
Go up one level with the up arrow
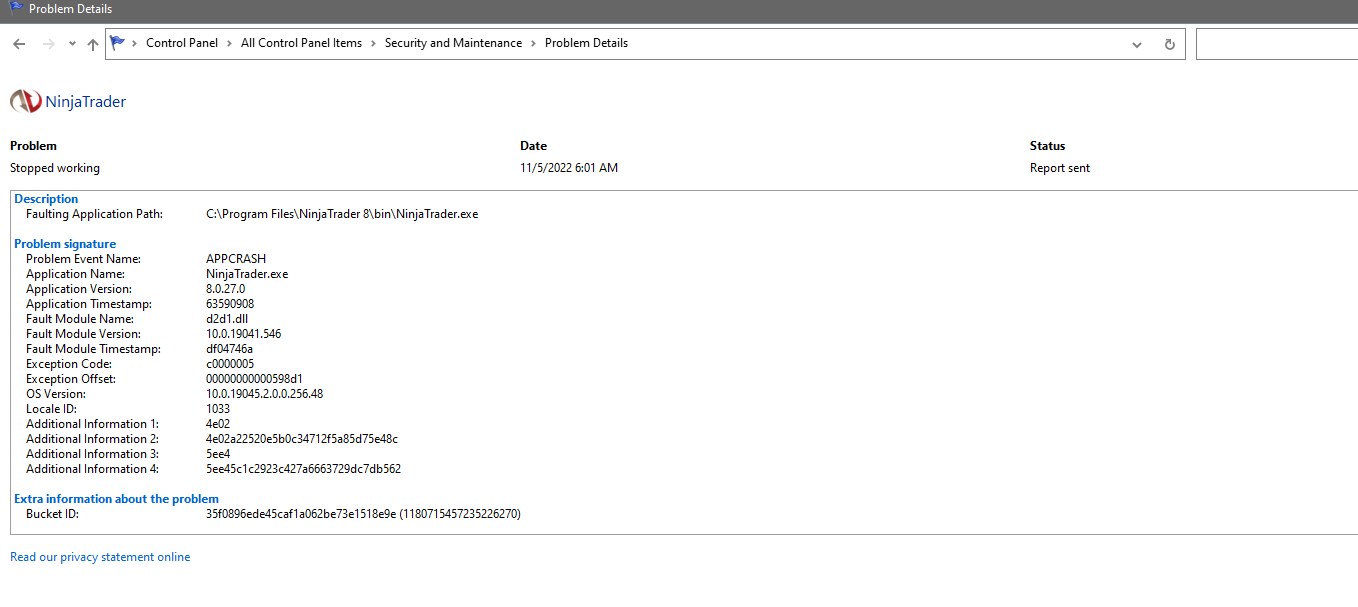point(93,44)
